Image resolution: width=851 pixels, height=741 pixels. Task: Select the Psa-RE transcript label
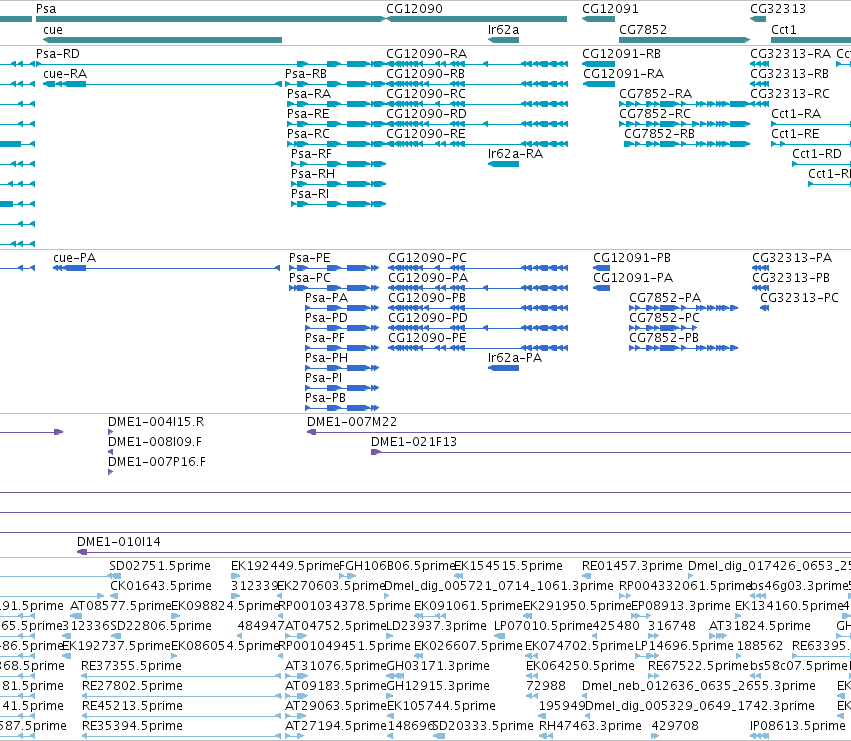pos(308,114)
